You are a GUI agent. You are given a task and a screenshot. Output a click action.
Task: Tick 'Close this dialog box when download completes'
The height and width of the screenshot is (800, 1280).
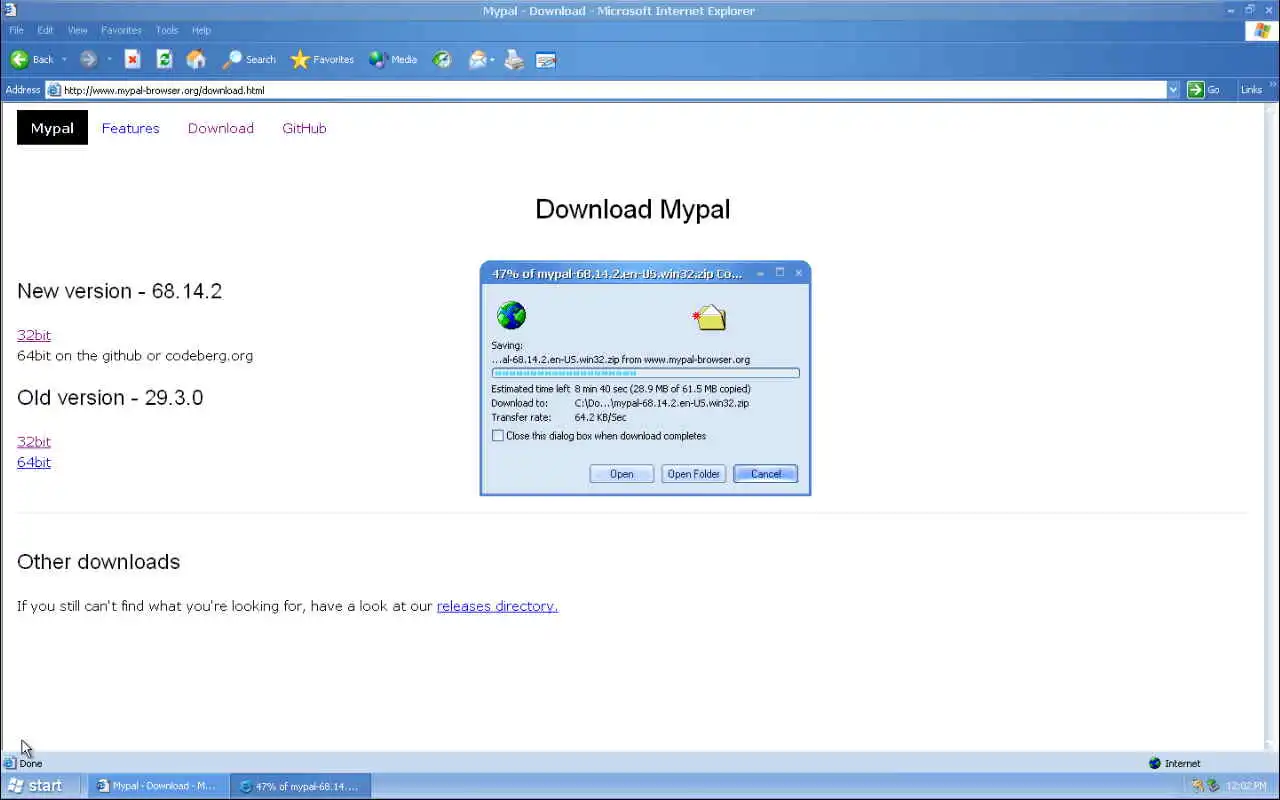tap(498, 436)
